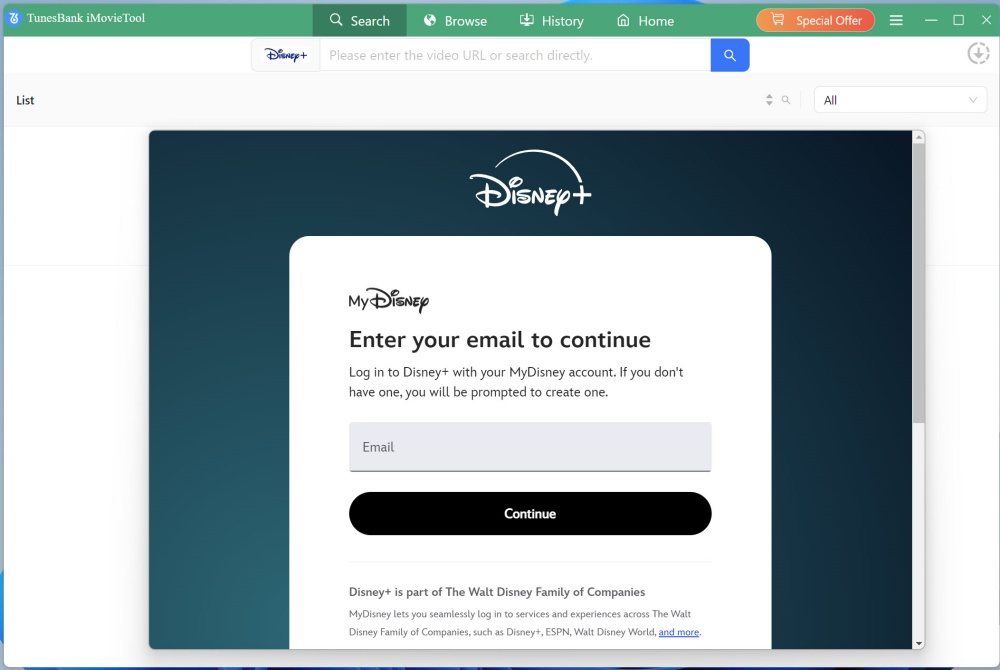This screenshot has width=1000, height=670.
Task: Open the Disney+ service selector
Action: [x=286, y=55]
